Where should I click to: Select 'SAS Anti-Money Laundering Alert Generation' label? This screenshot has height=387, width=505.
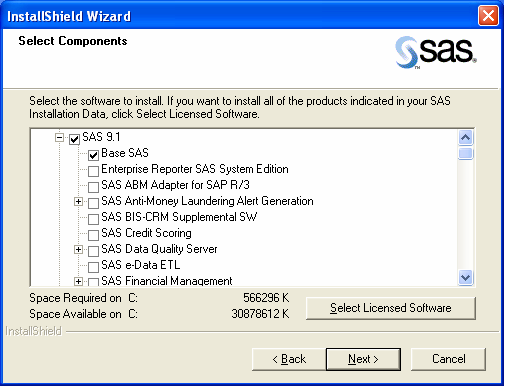click(x=207, y=201)
